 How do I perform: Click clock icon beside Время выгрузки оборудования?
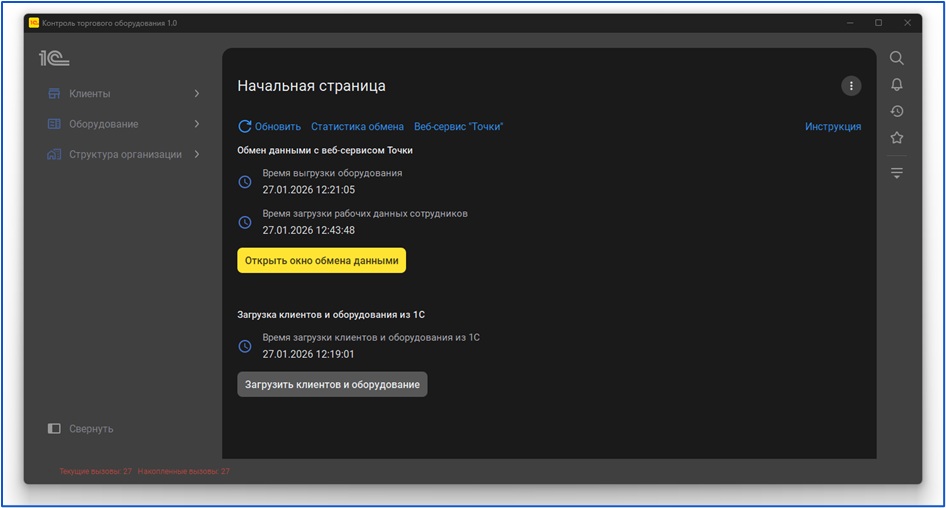244,182
